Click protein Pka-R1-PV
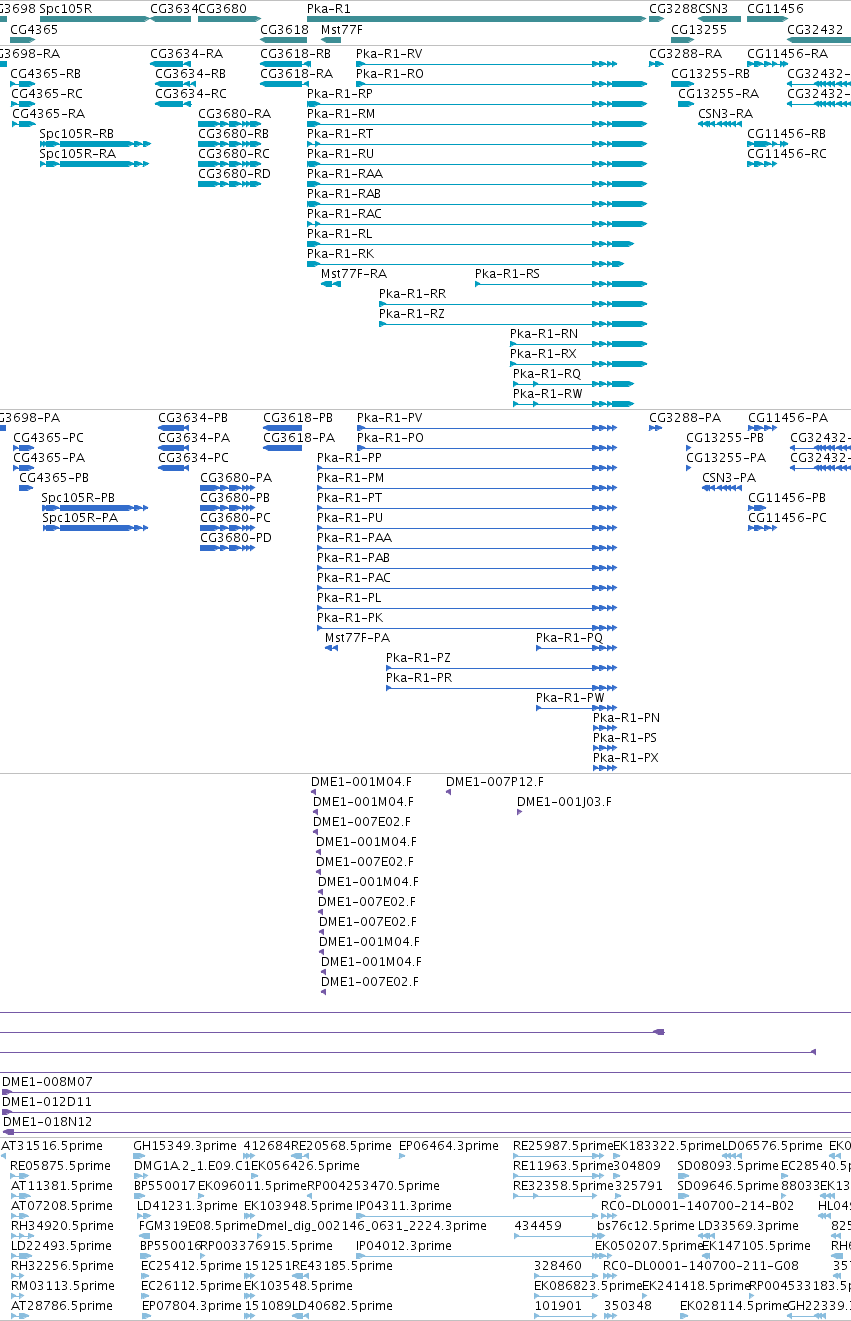This screenshot has height=1321, width=851. [x=390, y=417]
